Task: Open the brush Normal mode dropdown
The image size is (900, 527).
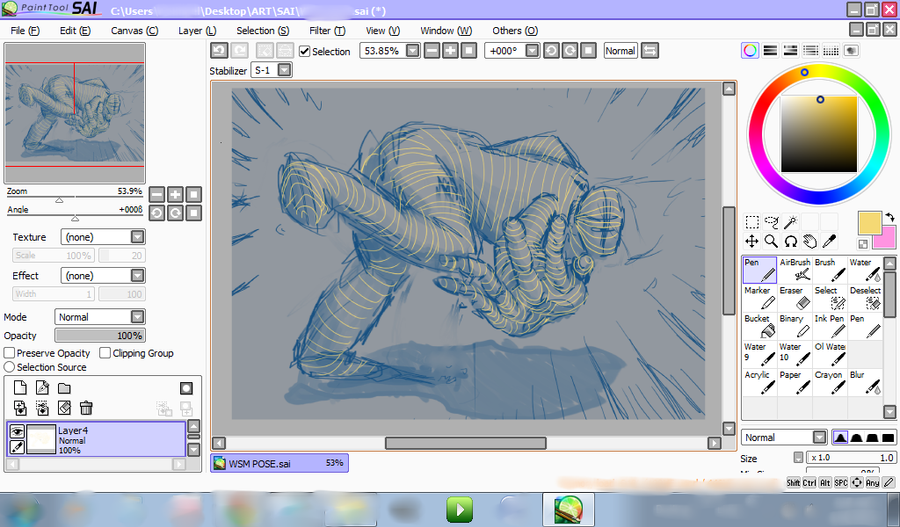Action: 820,437
